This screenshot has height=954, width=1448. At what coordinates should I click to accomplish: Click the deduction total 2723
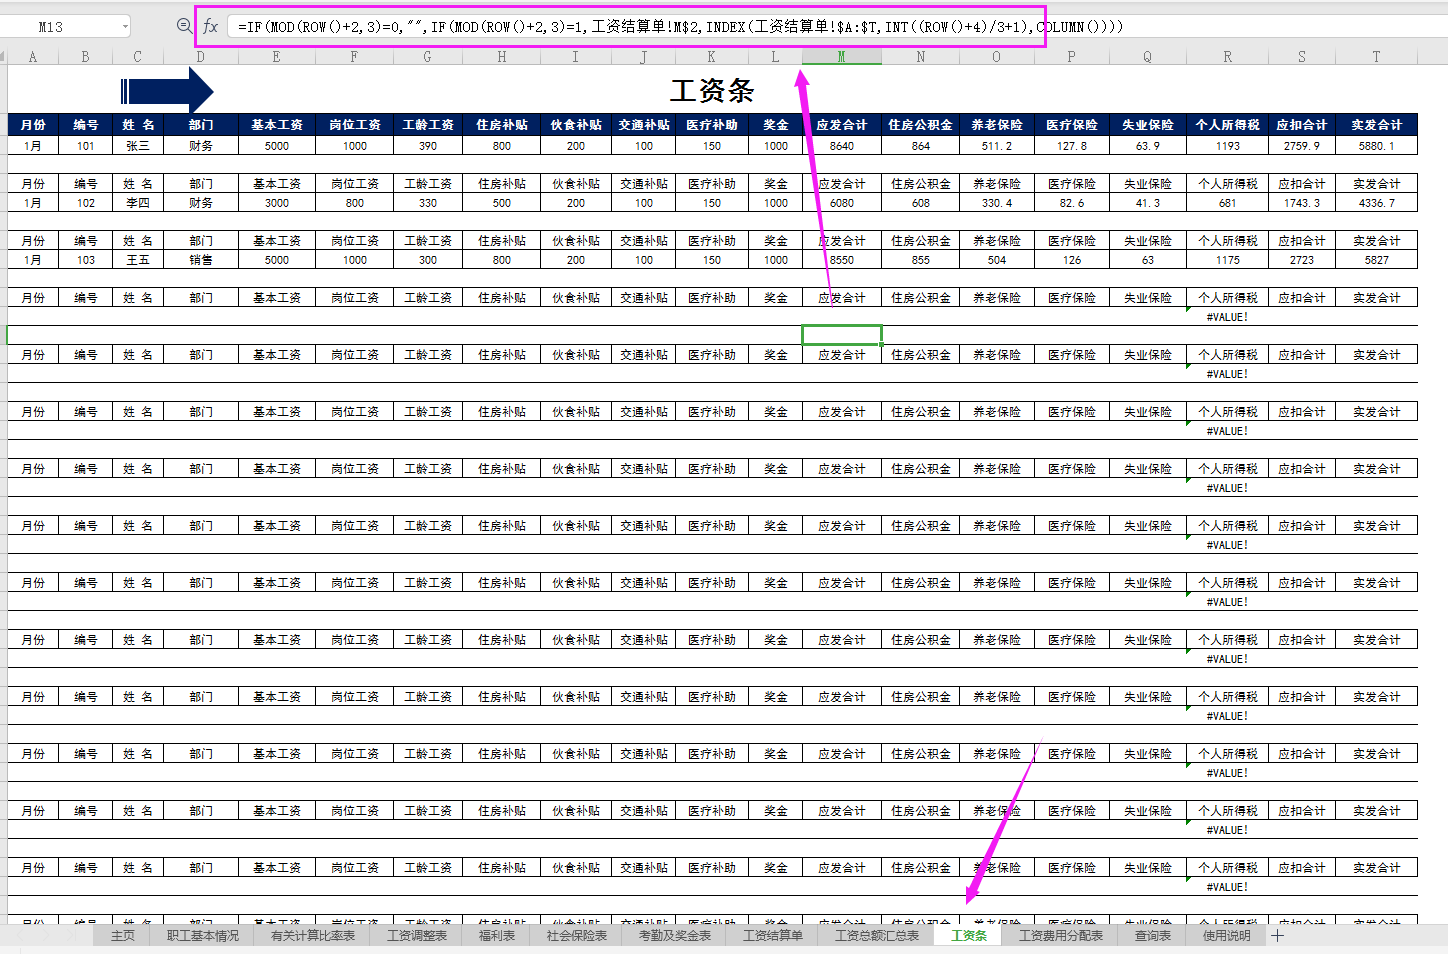(x=1302, y=260)
